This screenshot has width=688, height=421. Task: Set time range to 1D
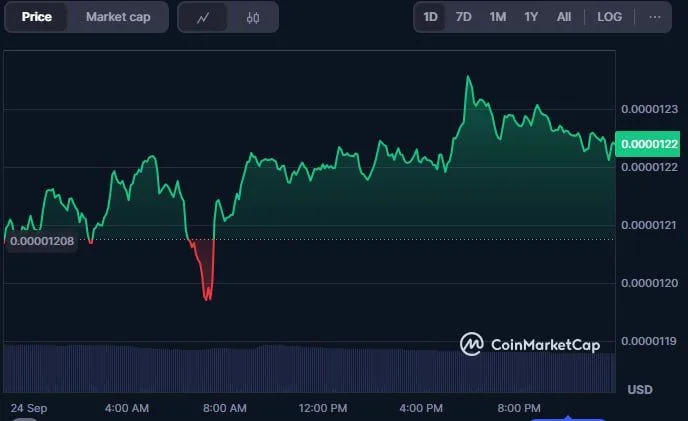[430, 17]
